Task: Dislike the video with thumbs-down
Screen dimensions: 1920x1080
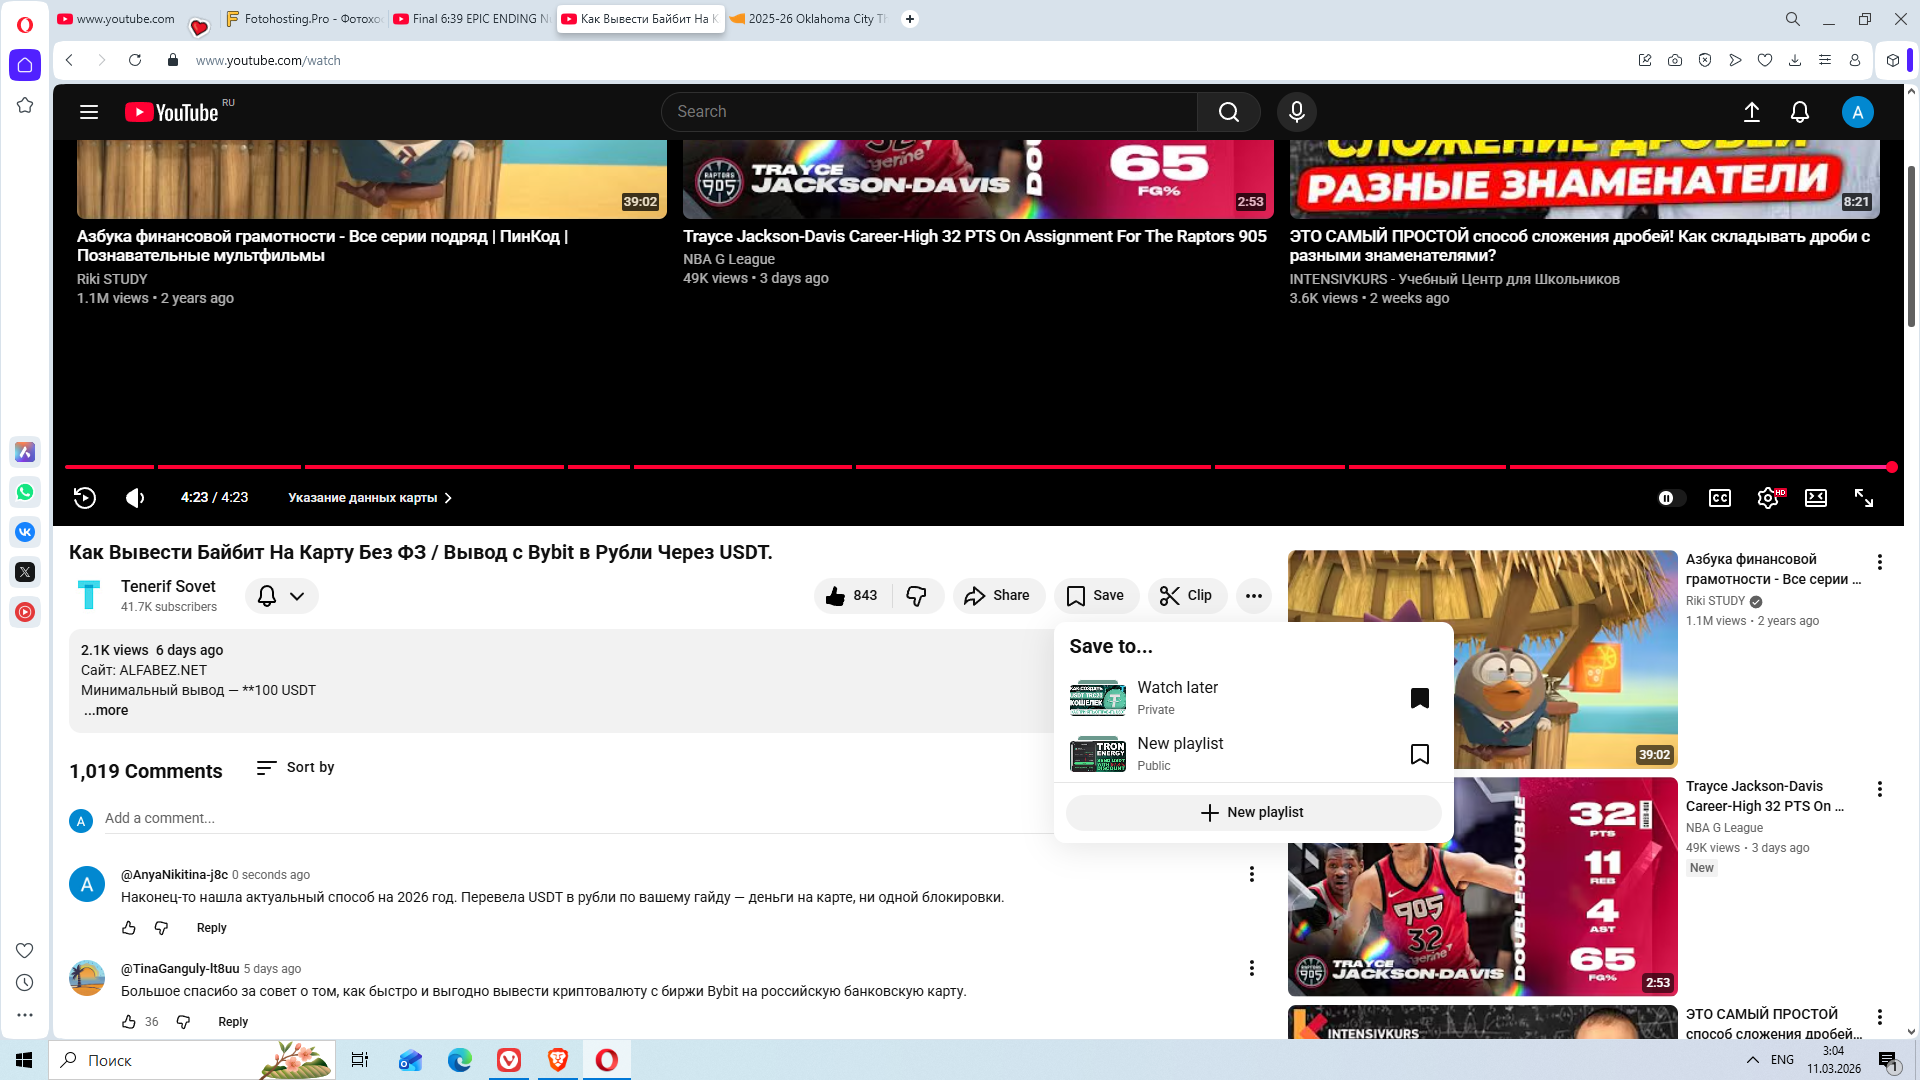Action: [916, 596]
